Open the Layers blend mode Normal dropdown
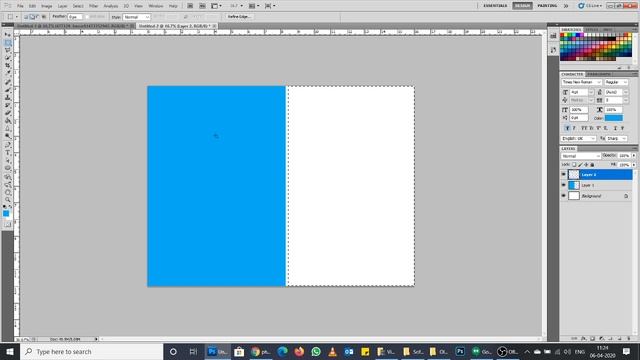The image size is (640, 360). click(x=581, y=156)
